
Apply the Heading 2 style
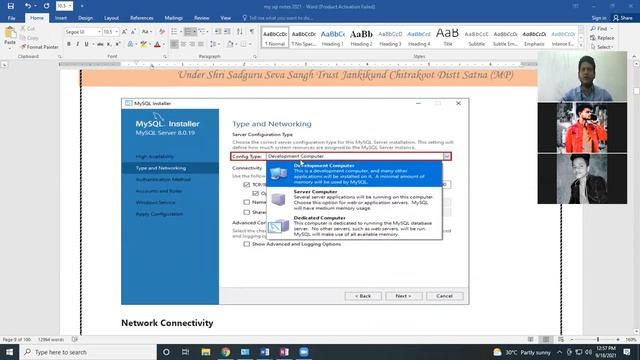(361, 38)
